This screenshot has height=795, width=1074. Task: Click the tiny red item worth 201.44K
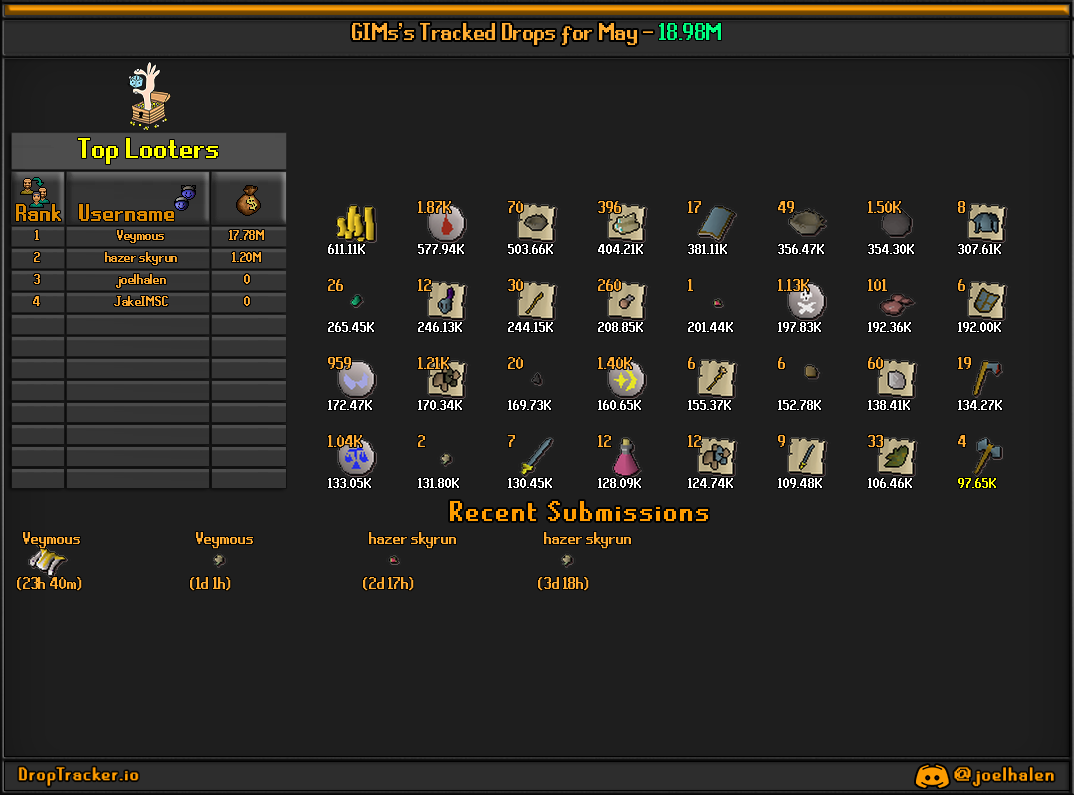tap(717, 302)
